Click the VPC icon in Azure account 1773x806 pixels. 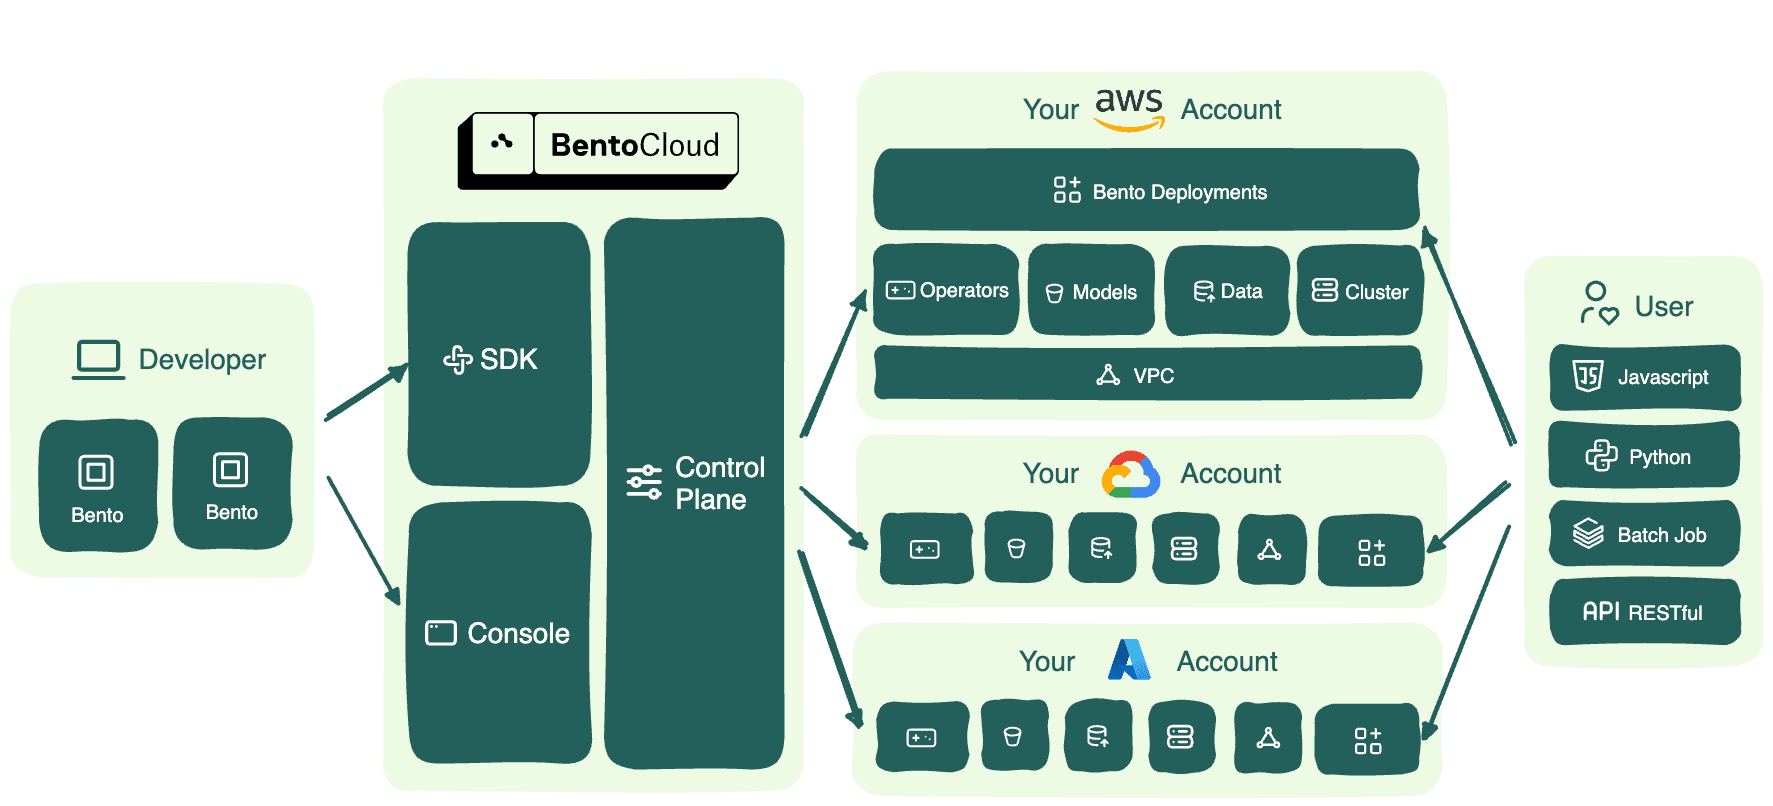click(x=1268, y=738)
